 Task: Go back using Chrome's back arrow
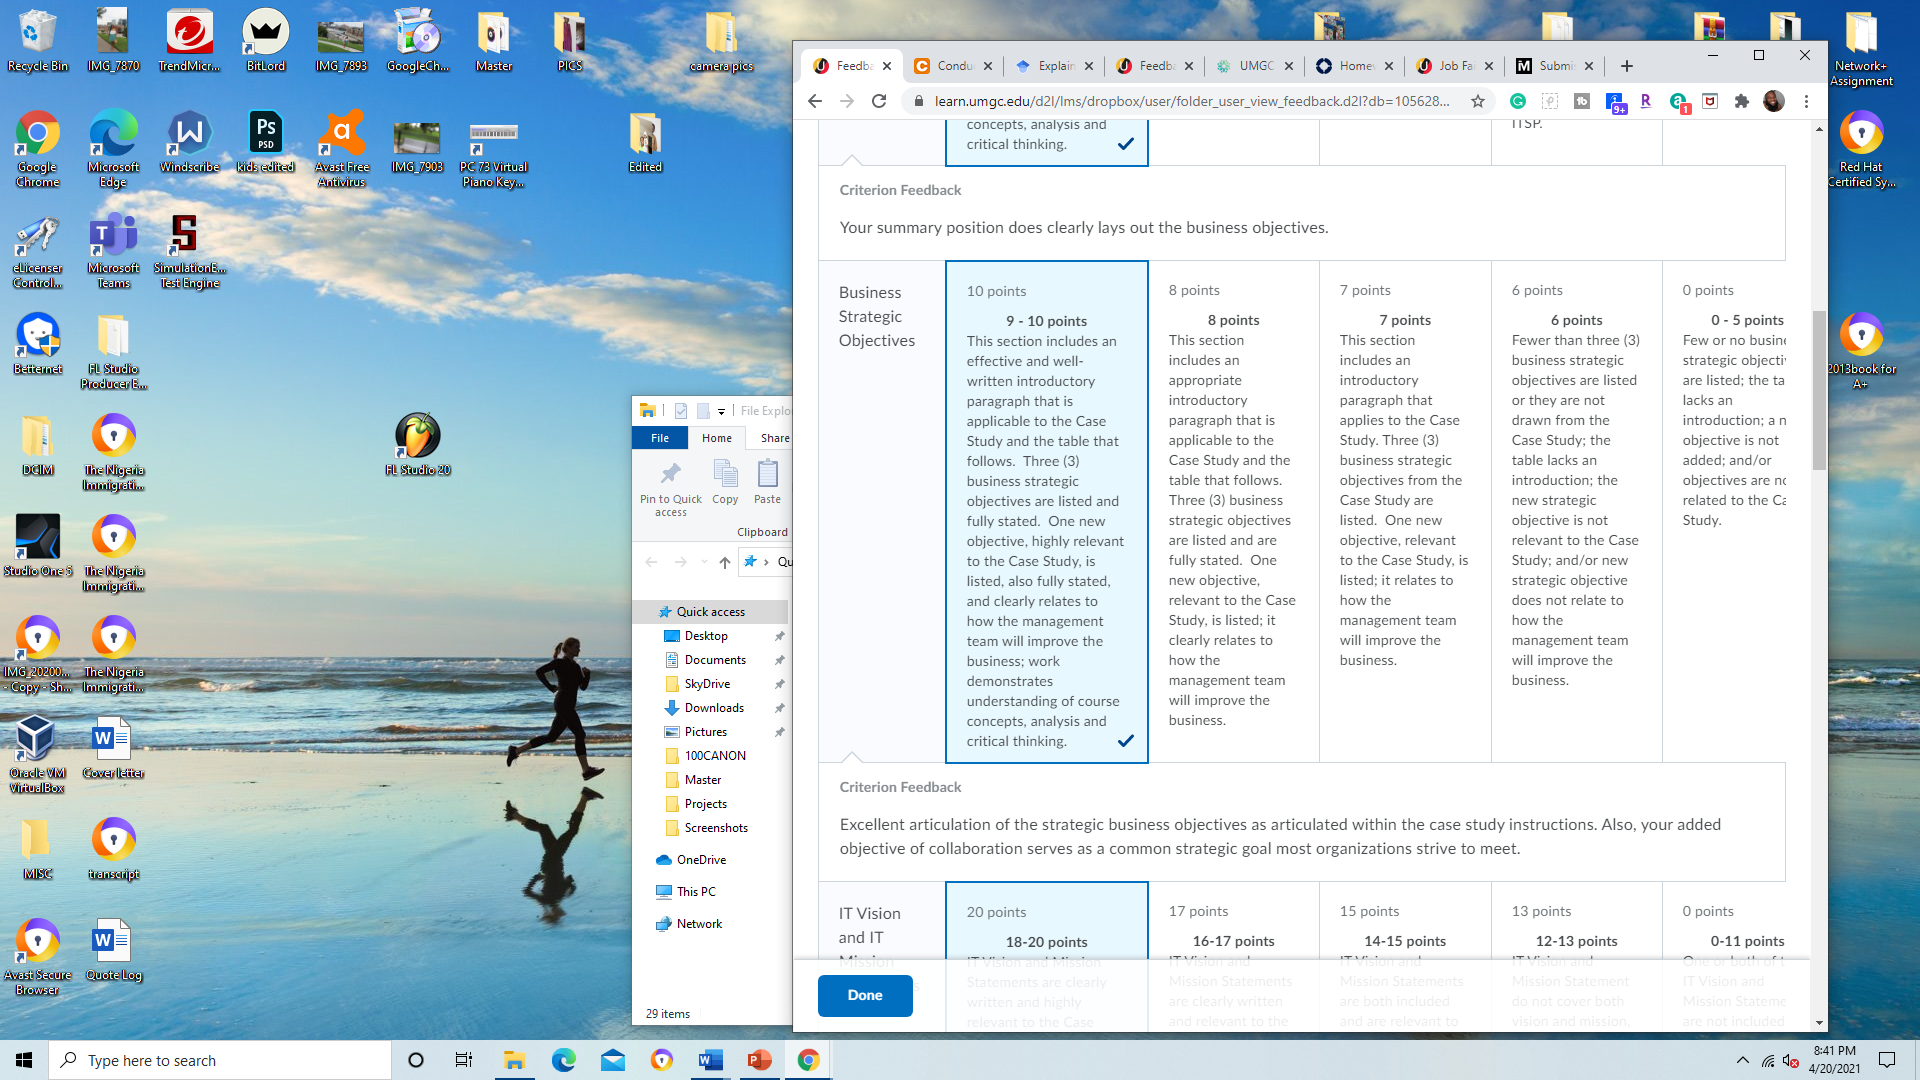(815, 101)
